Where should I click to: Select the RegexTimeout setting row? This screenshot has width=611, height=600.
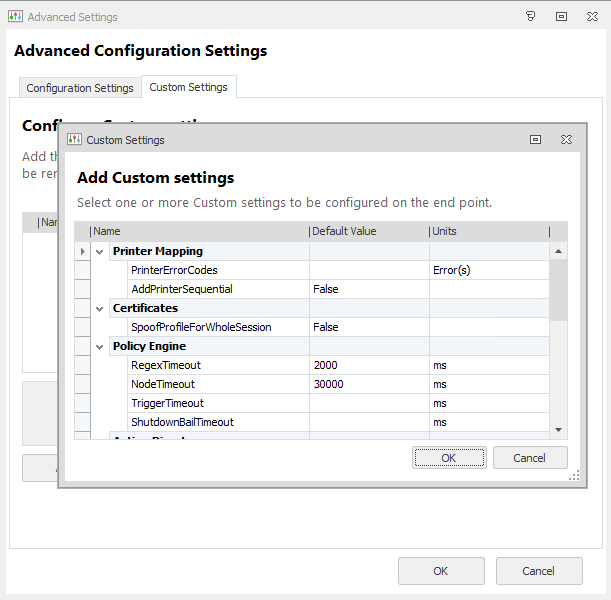click(x=166, y=365)
